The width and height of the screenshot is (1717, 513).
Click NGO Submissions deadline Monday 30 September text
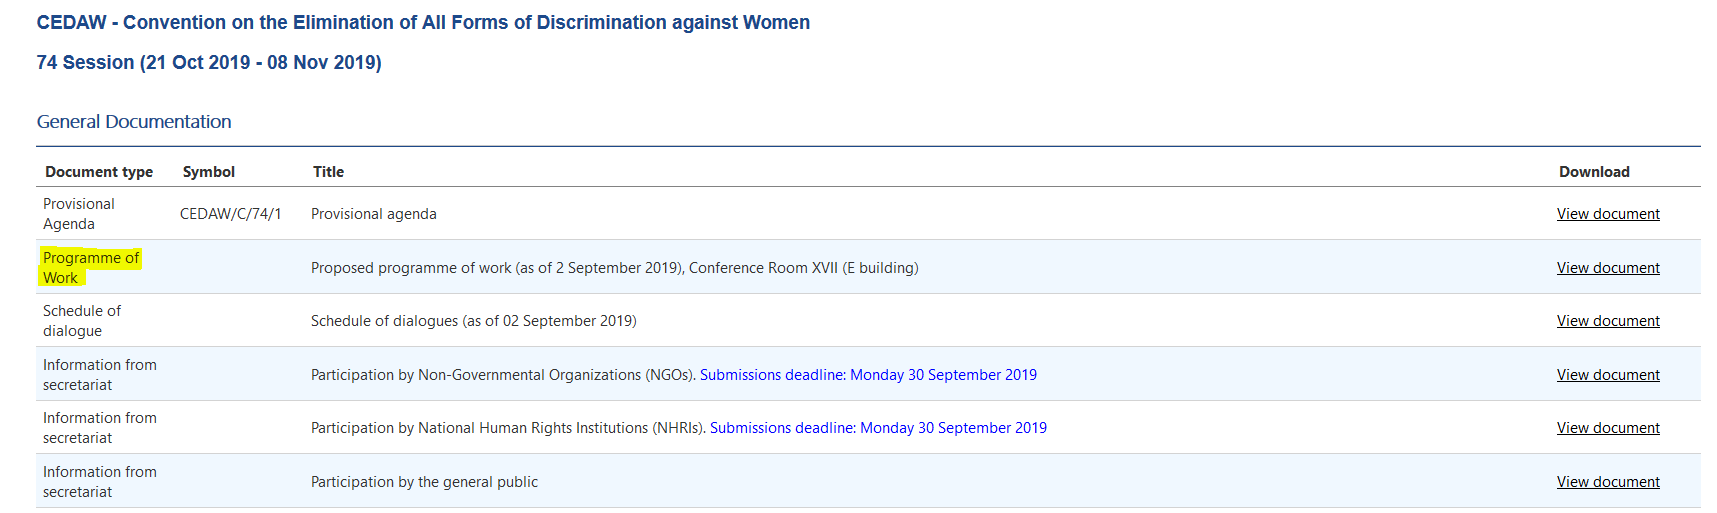pyautogui.click(x=868, y=375)
